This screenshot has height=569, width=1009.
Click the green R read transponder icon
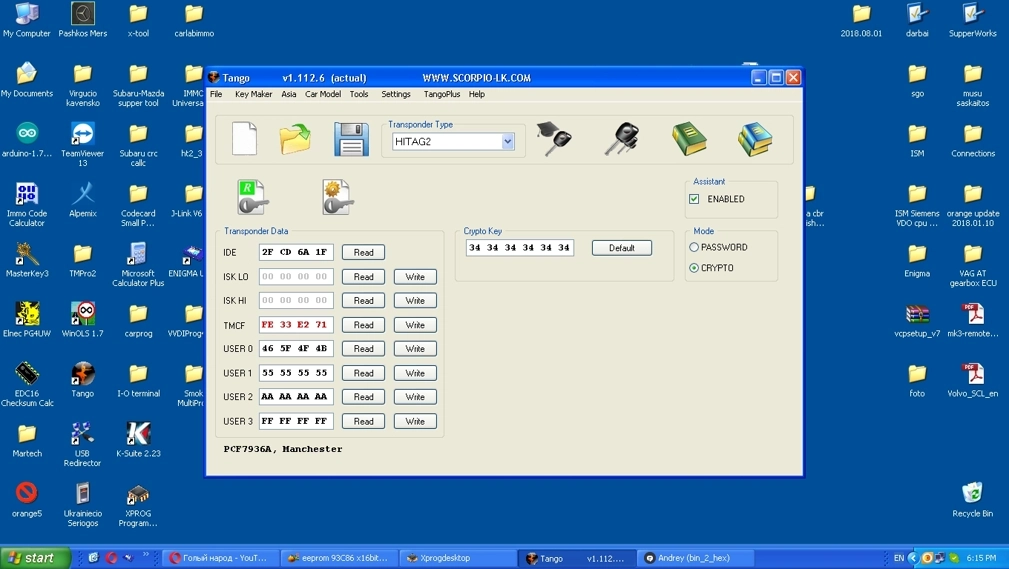[x=252, y=197]
